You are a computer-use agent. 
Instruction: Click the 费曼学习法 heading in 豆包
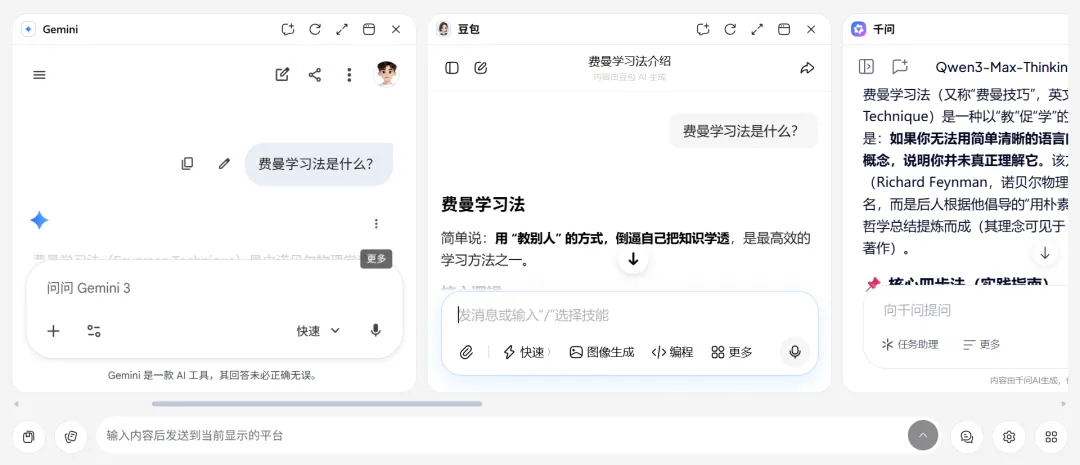click(x=483, y=205)
